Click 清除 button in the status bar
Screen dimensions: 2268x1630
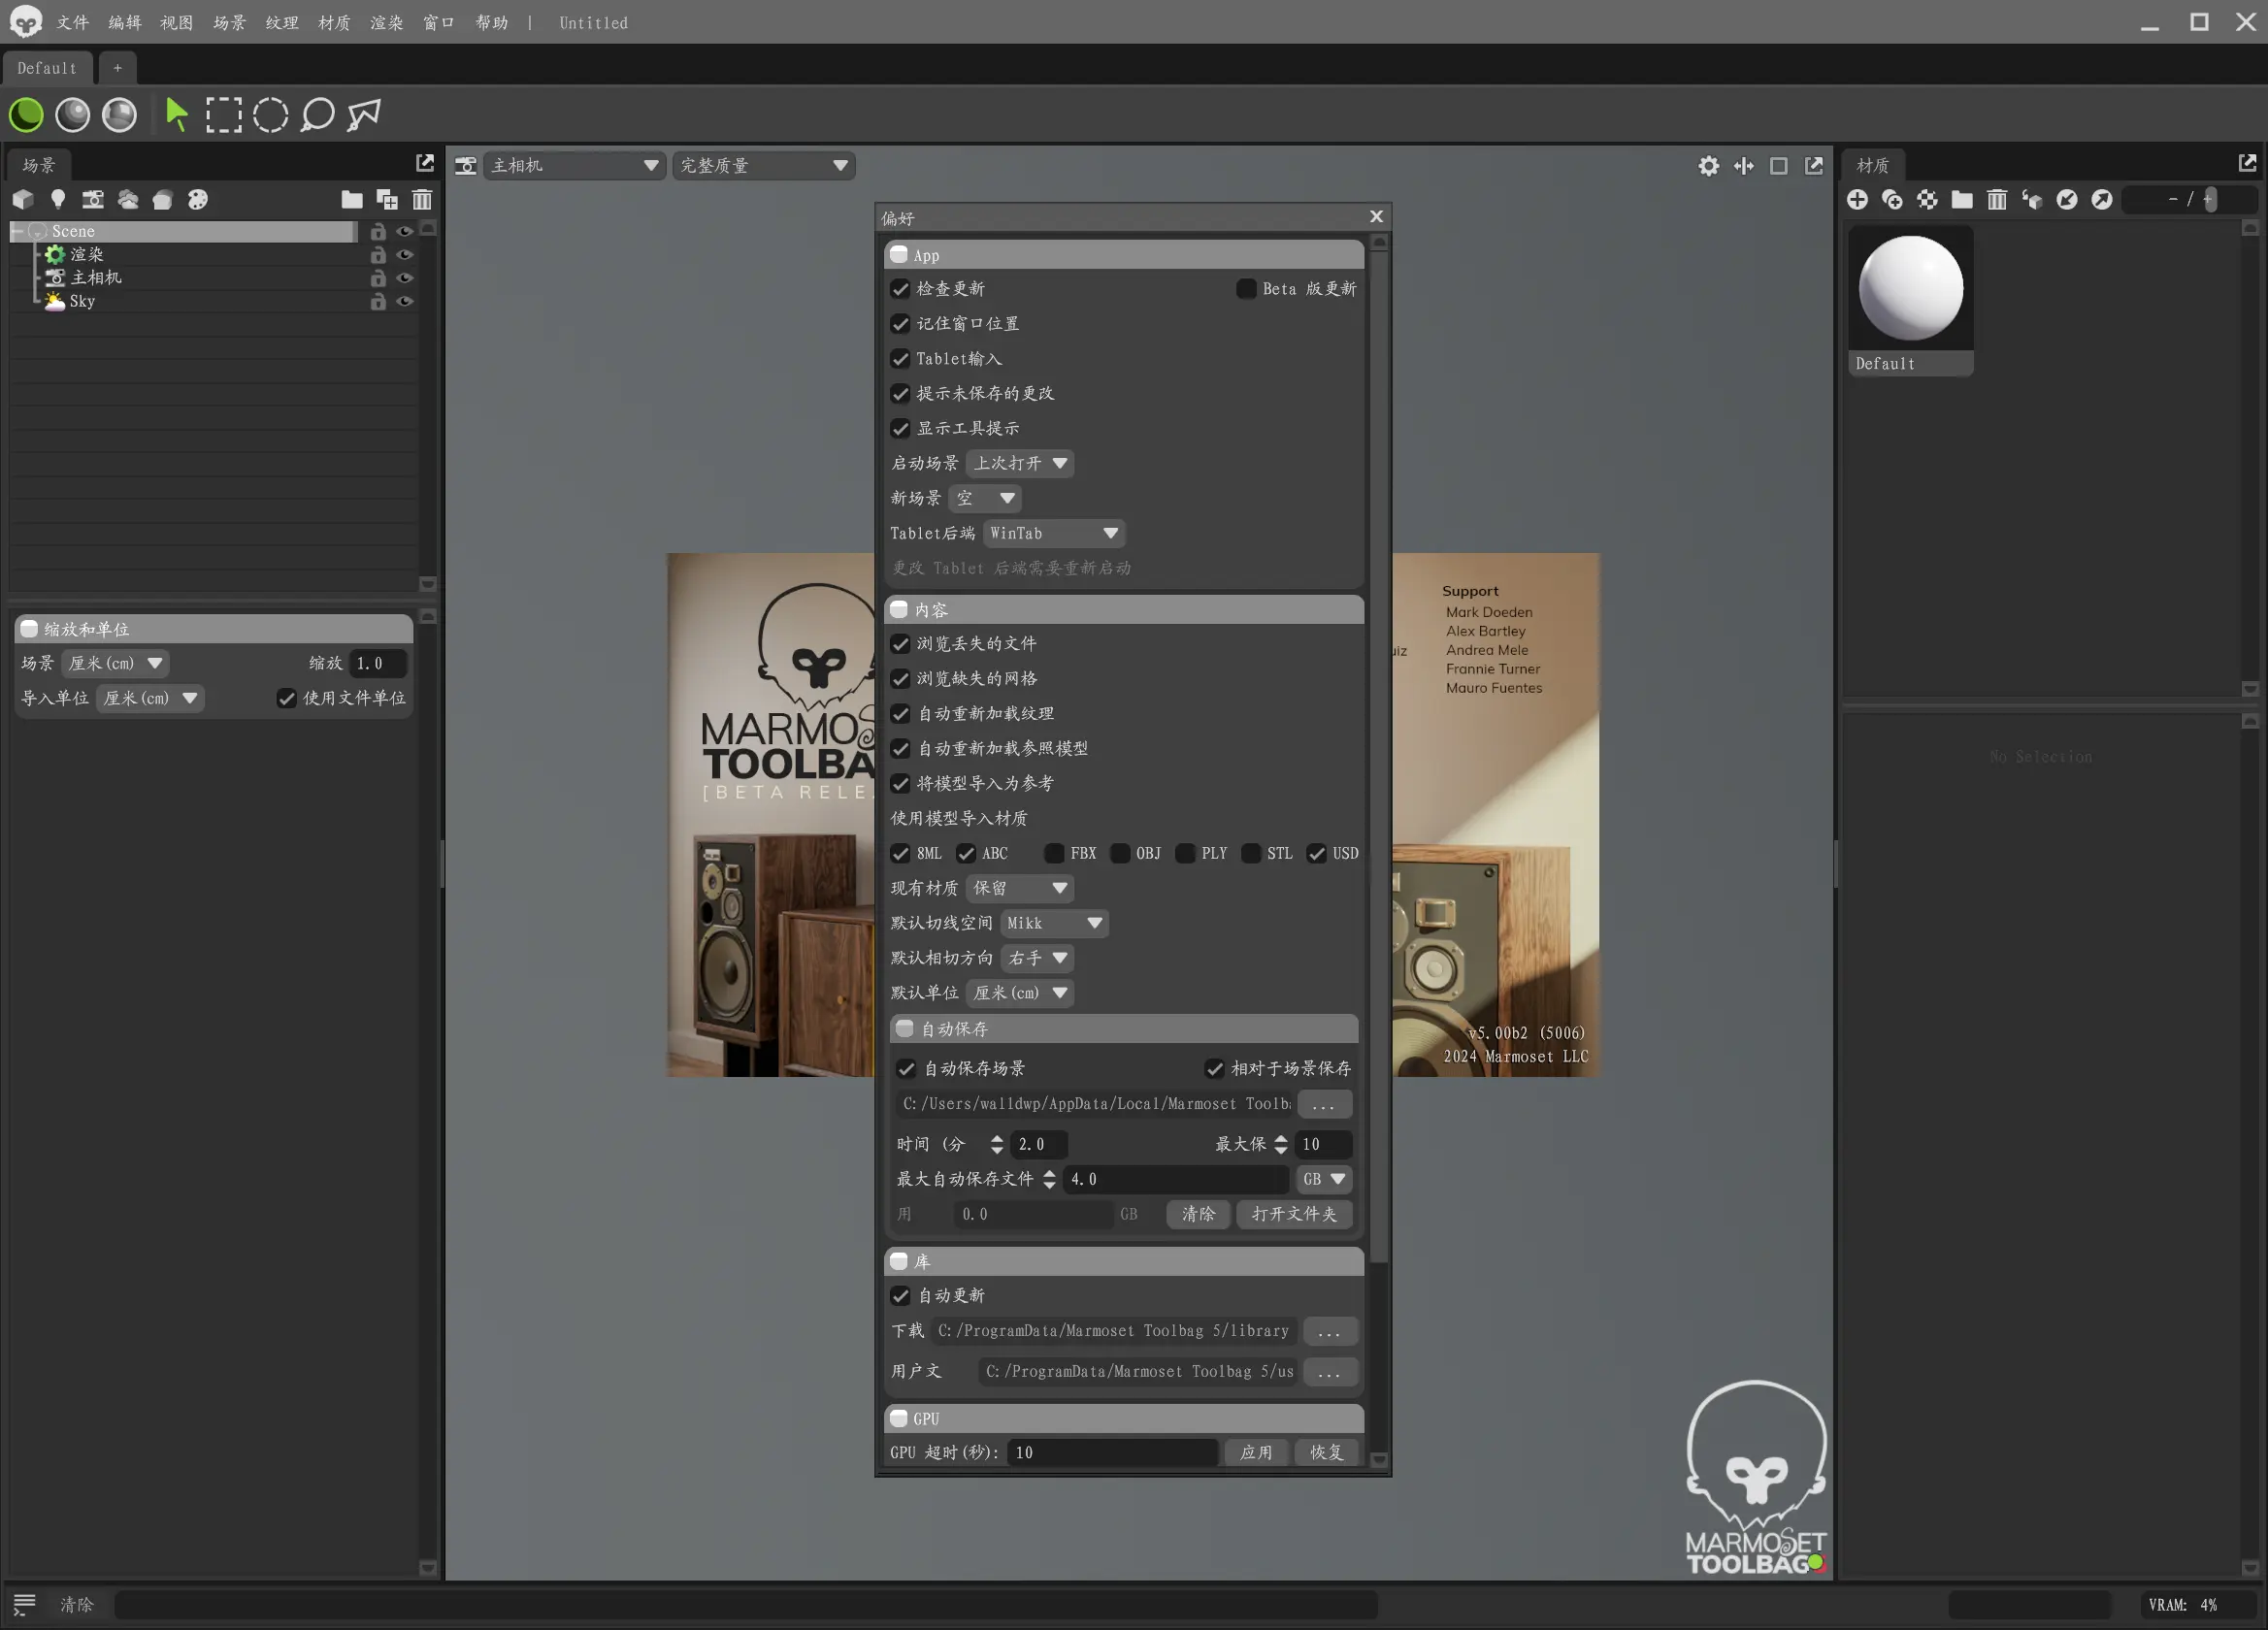77,1605
